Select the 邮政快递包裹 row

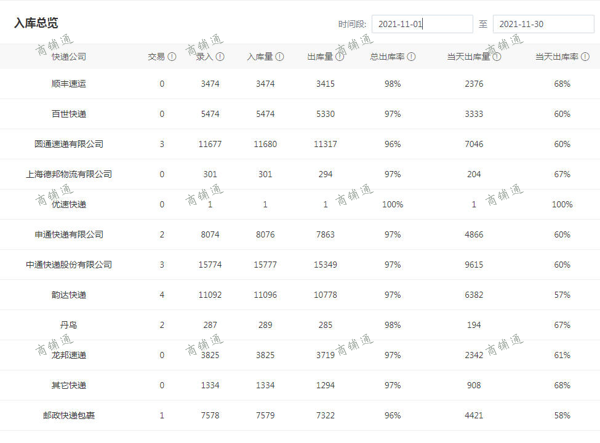69,415
